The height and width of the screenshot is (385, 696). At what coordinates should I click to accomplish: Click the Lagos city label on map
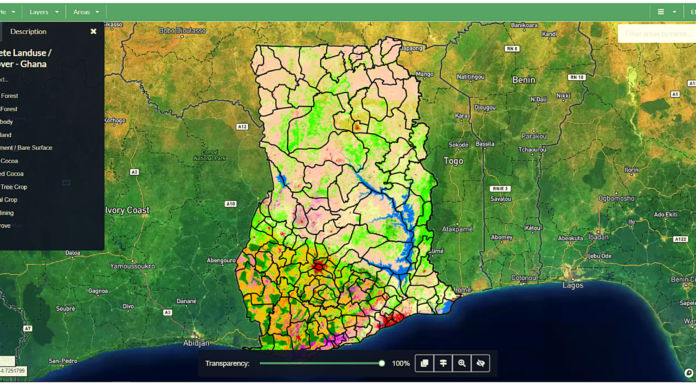(573, 285)
